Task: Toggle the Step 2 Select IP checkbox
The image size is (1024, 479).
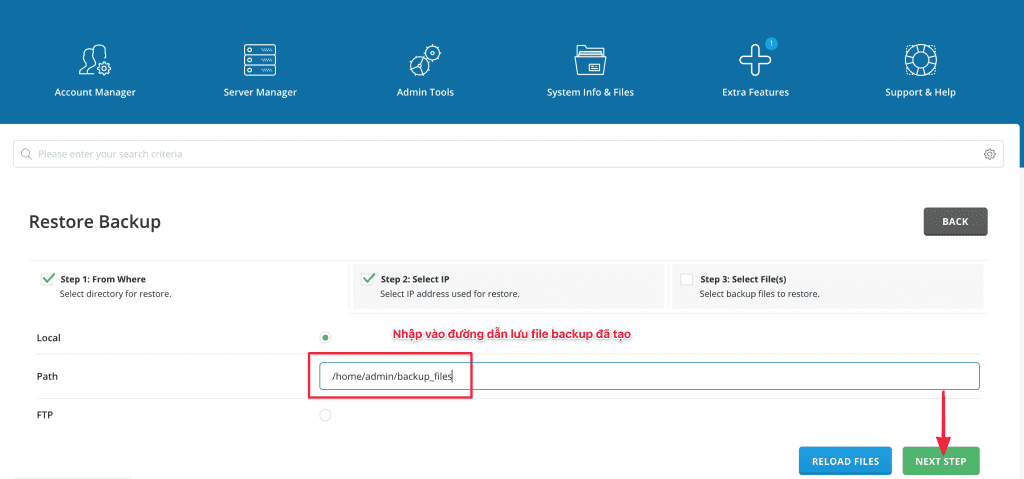Action: [x=367, y=279]
